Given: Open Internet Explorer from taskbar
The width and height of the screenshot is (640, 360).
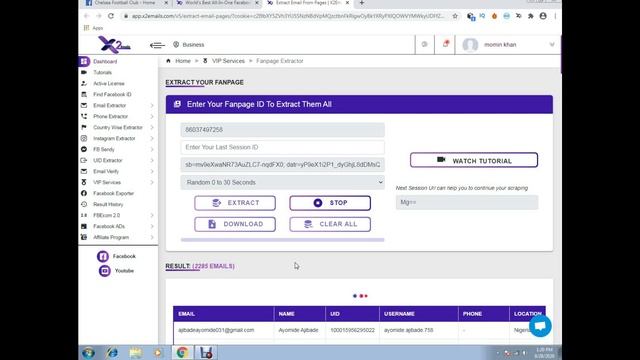Looking at the screenshot, I should coord(112,353).
